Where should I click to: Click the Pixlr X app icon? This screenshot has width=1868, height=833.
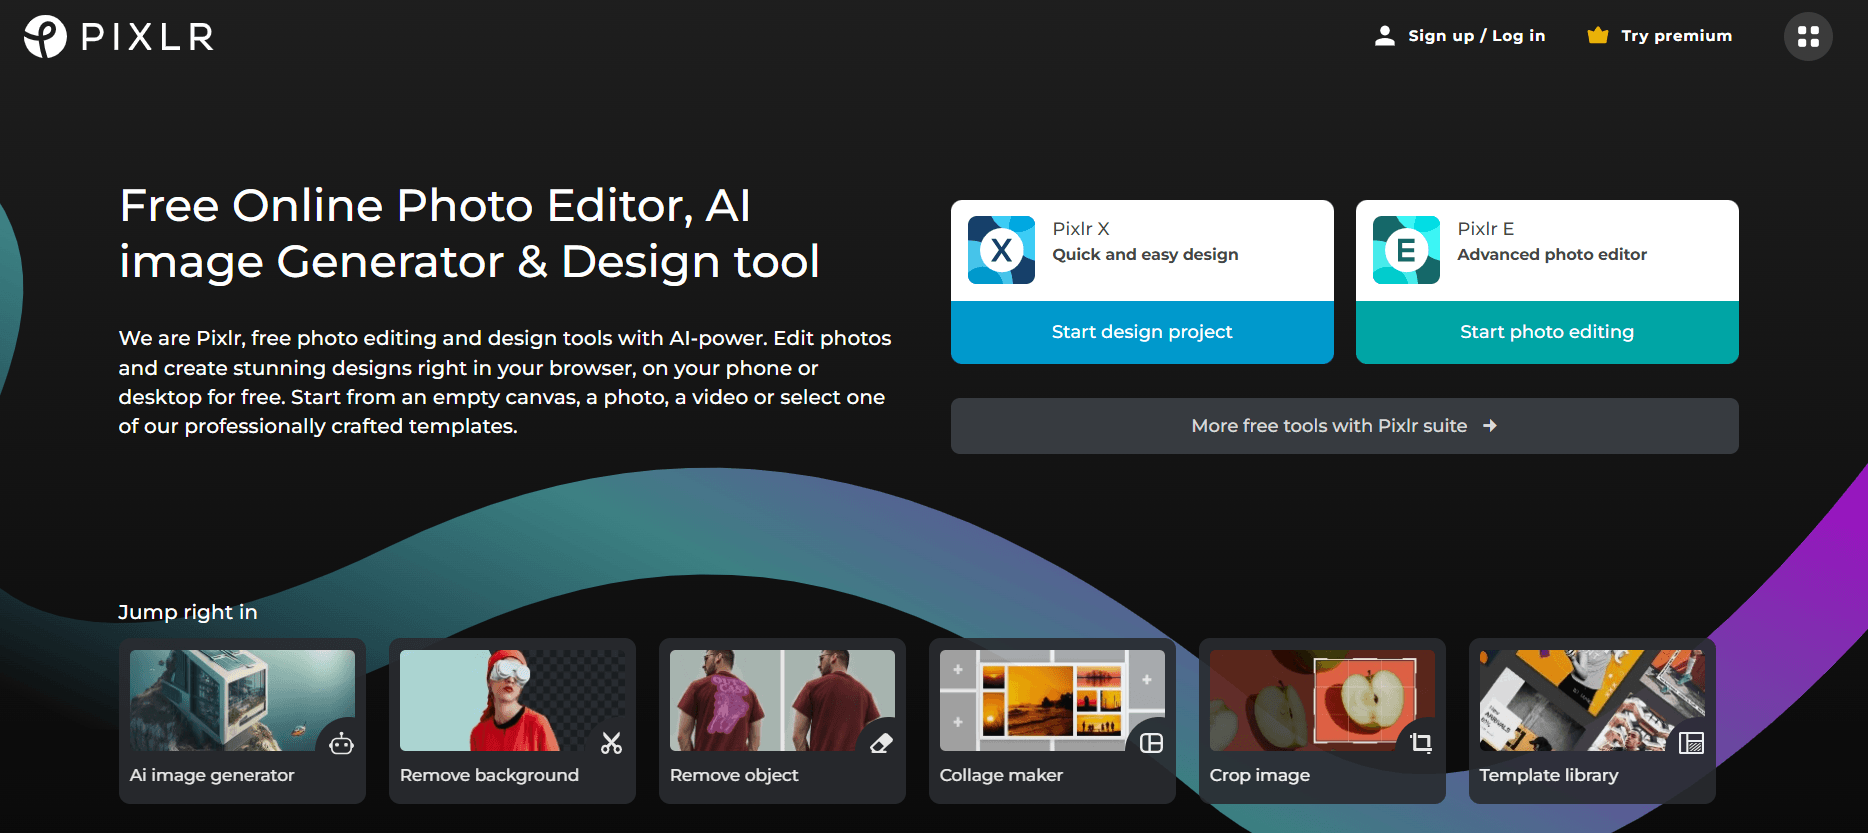click(x=1001, y=250)
